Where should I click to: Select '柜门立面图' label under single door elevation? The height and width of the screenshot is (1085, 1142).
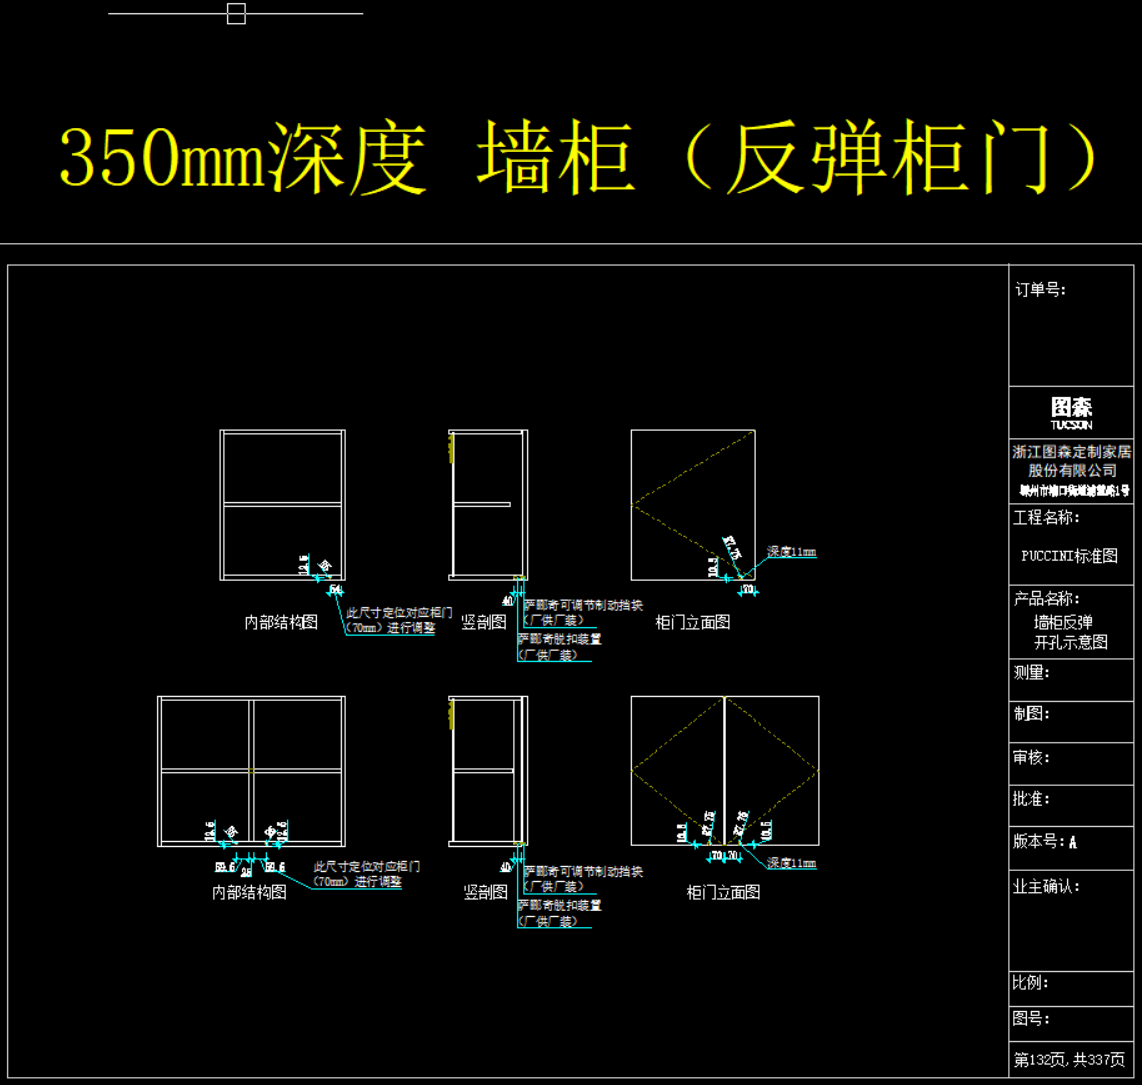[693, 622]
